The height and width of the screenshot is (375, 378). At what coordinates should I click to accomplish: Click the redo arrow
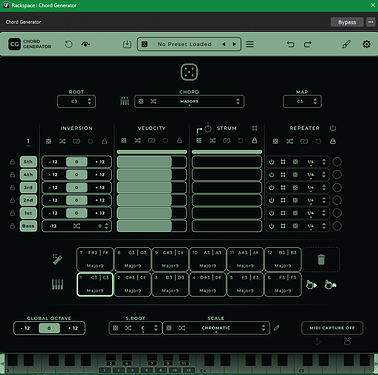click(x=307, y=44)
